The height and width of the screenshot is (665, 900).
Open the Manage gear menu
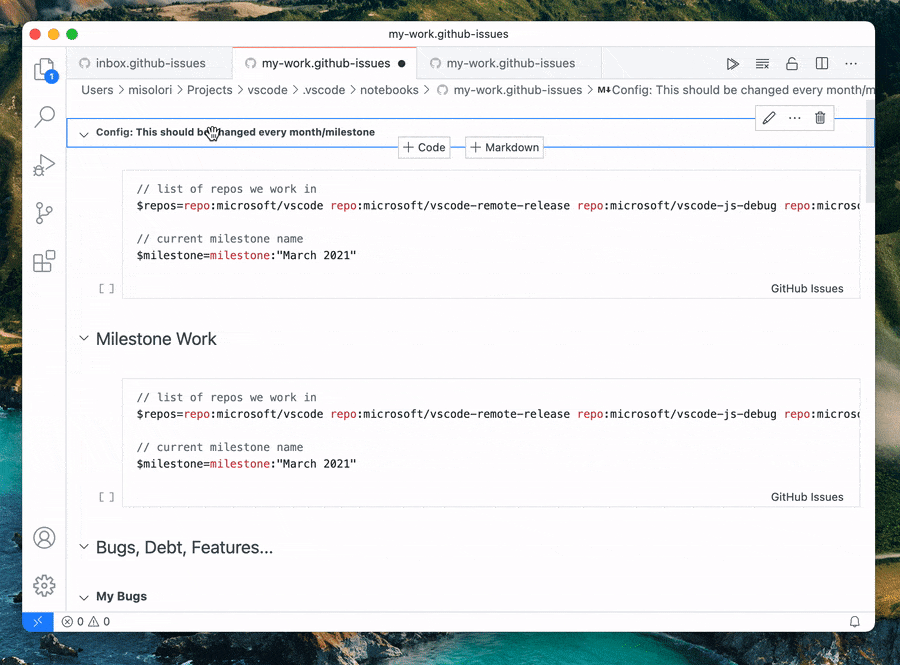(x=44, y=586)
